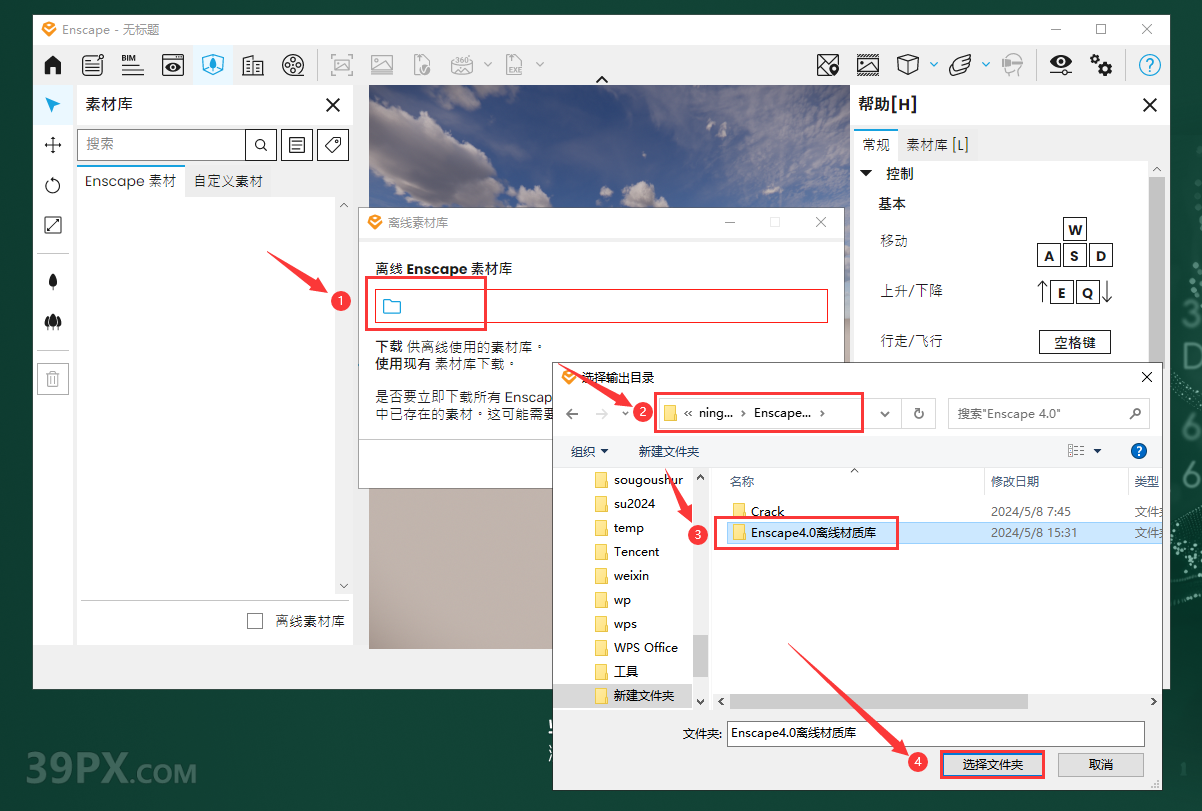Click the folder browse icon in offline library dialog
The height and width of the screenshot is (811, 1202).
point(392,306)
